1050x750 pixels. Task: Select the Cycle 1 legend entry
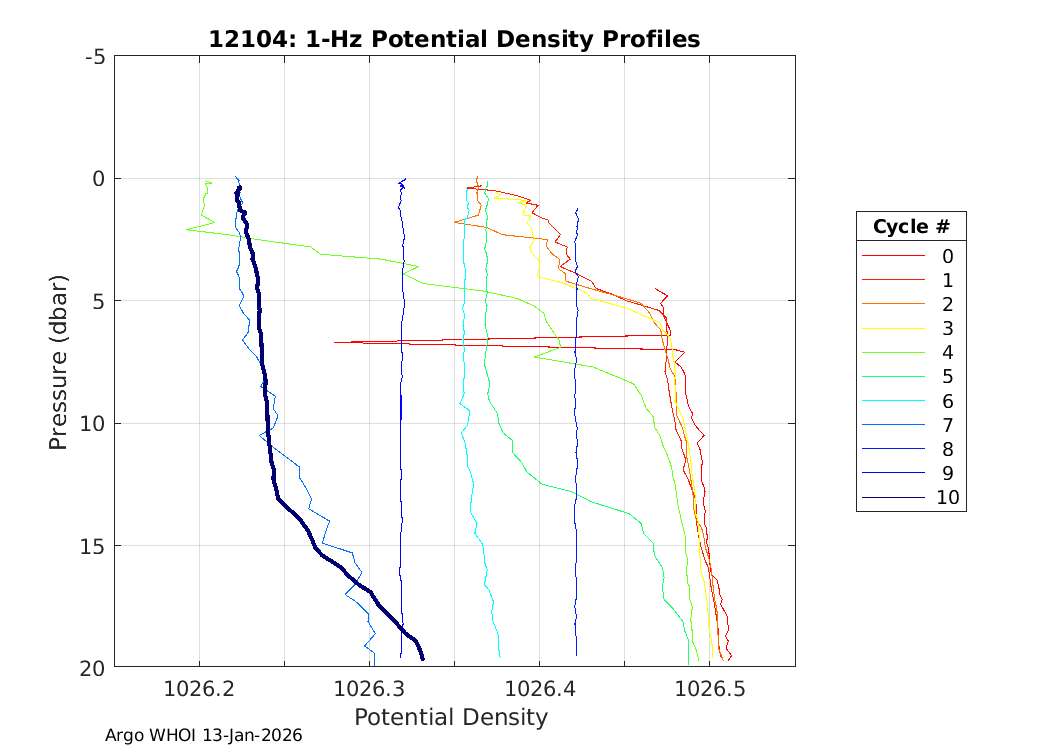point(910,280)
